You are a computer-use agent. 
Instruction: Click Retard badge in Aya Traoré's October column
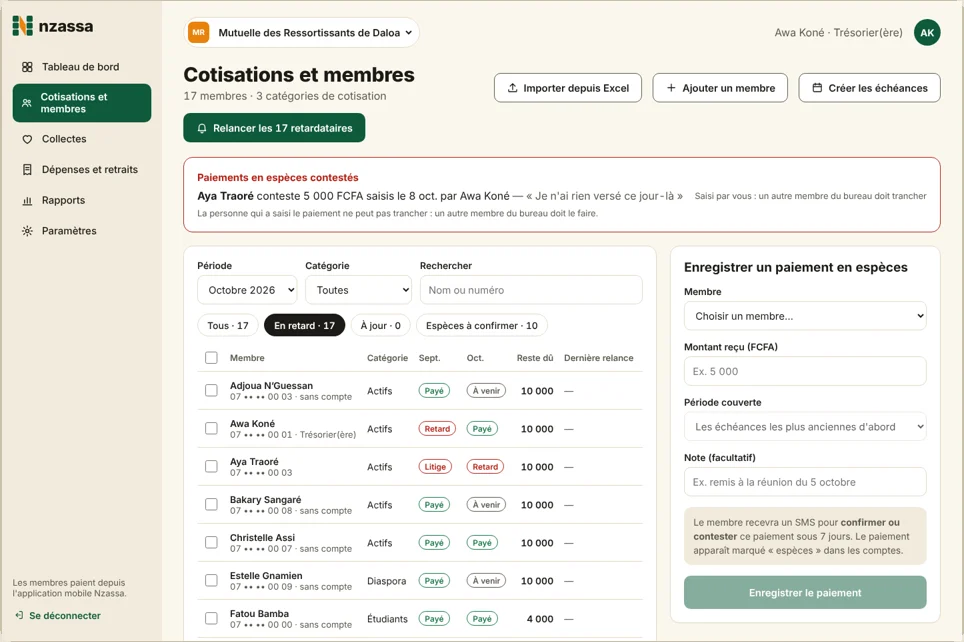click(485, 467)
